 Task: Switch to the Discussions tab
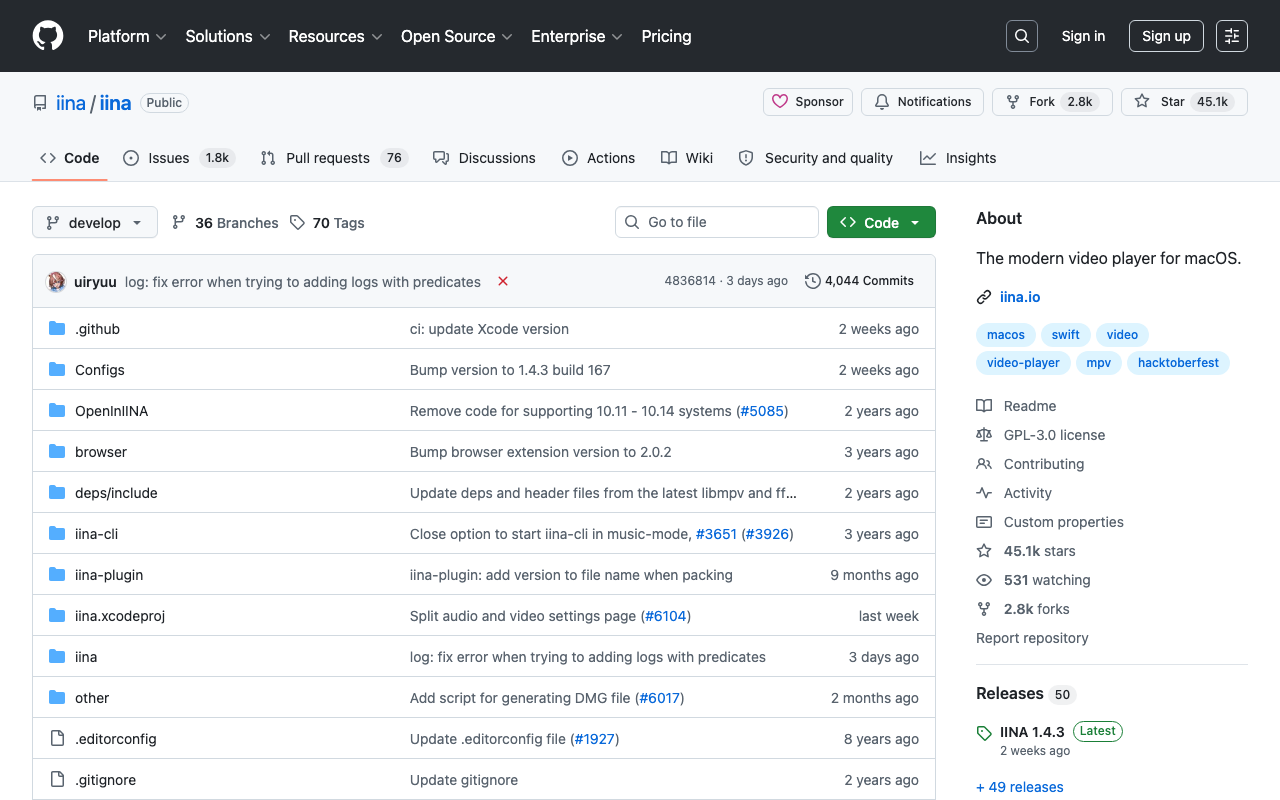(484, 158)
